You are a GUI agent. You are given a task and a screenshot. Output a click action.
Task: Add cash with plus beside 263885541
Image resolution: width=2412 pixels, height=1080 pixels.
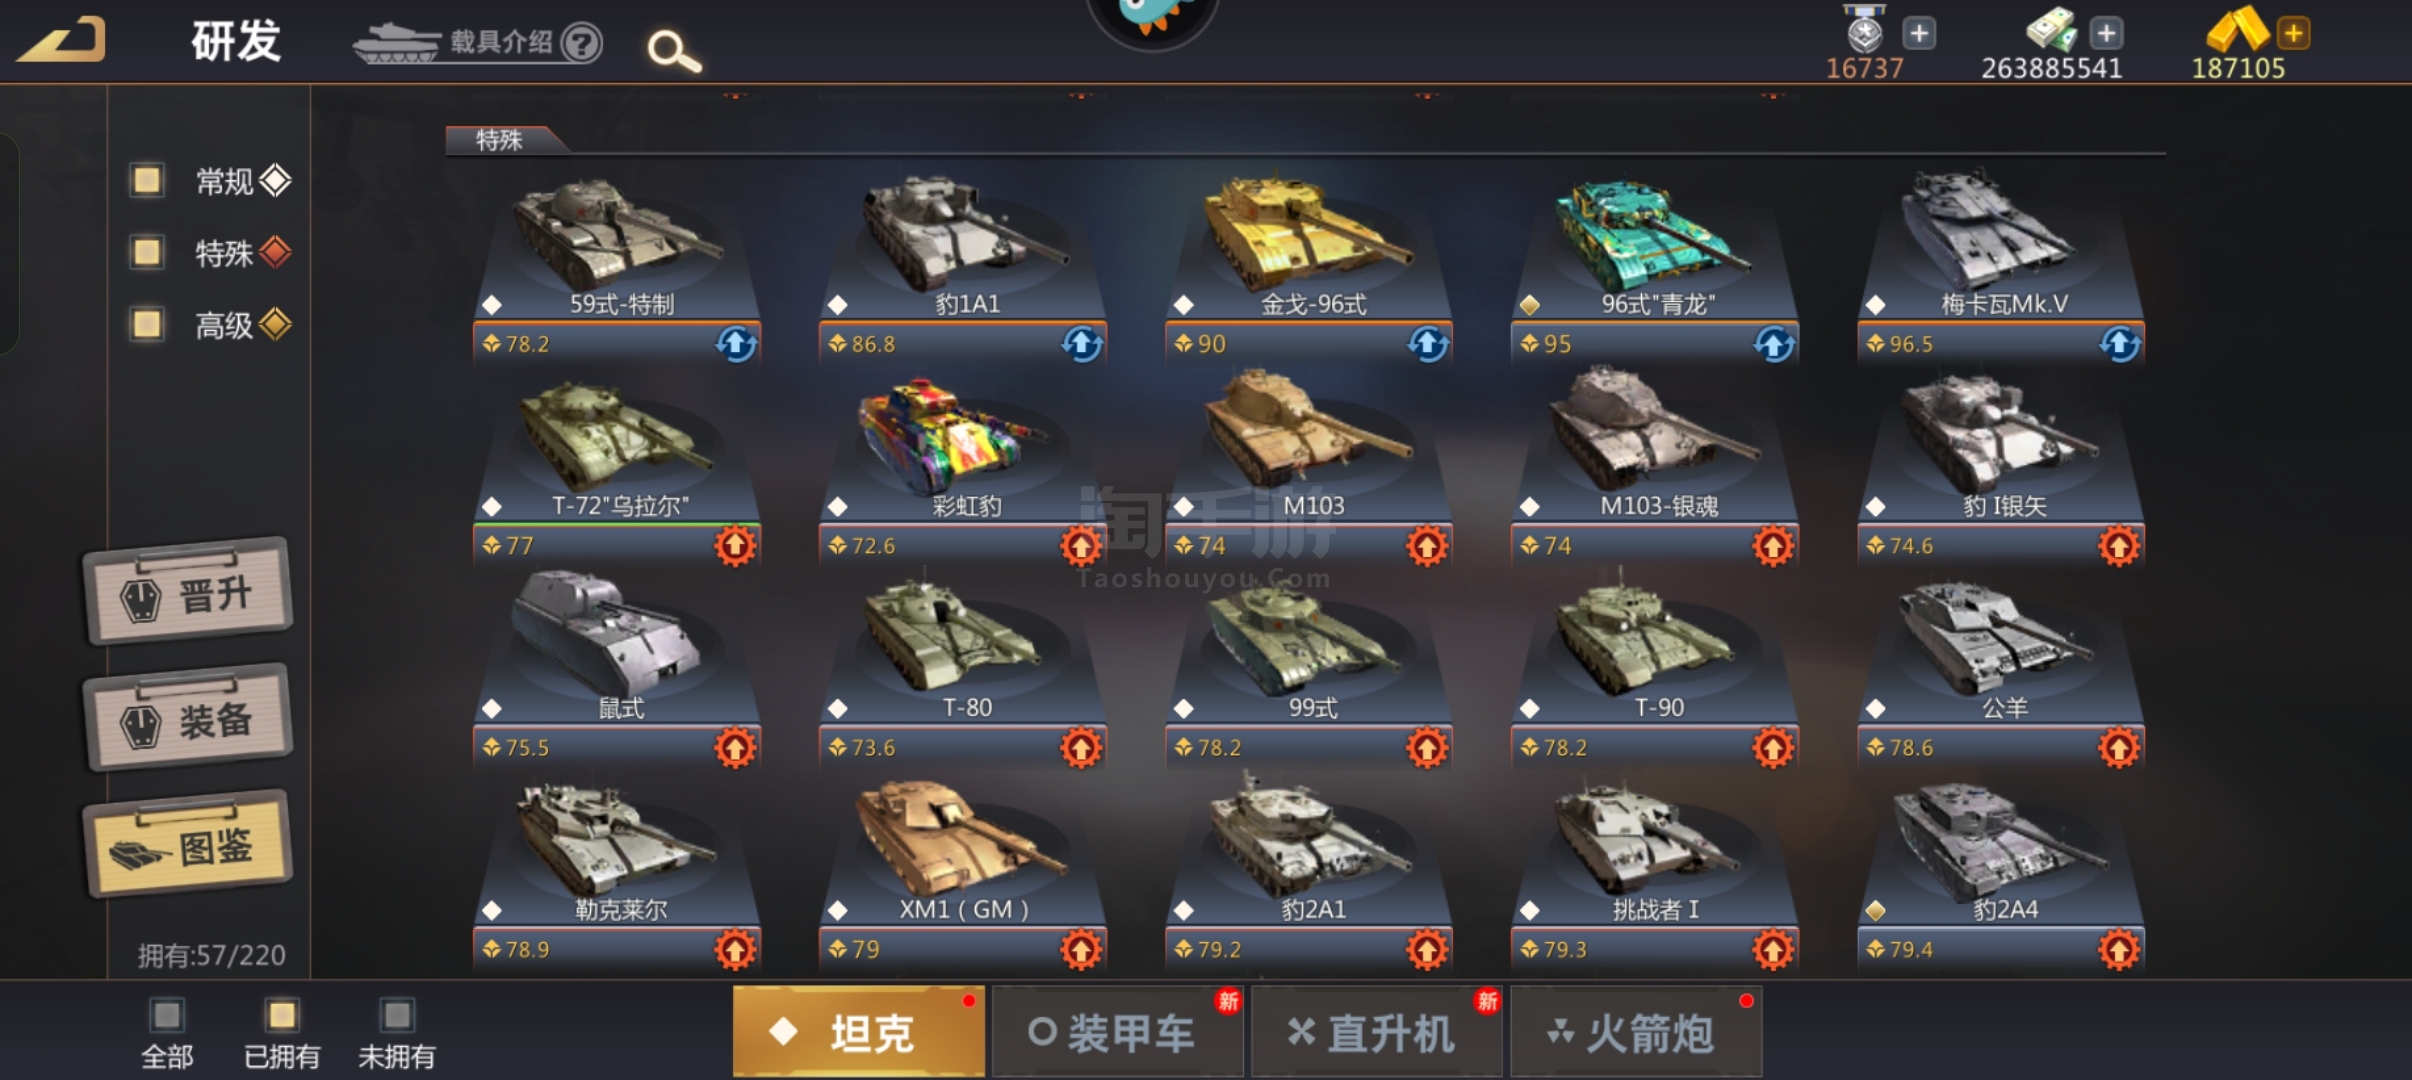click(2106, 33)
